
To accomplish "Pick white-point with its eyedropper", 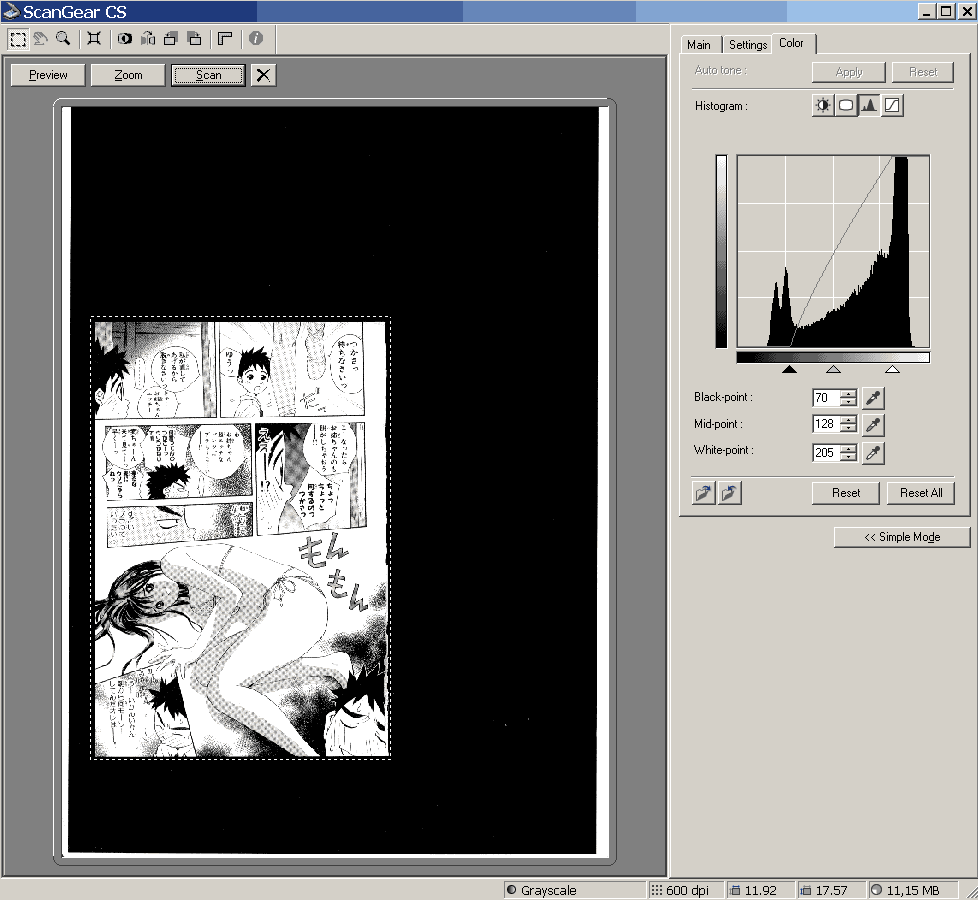I will point(873,453).
